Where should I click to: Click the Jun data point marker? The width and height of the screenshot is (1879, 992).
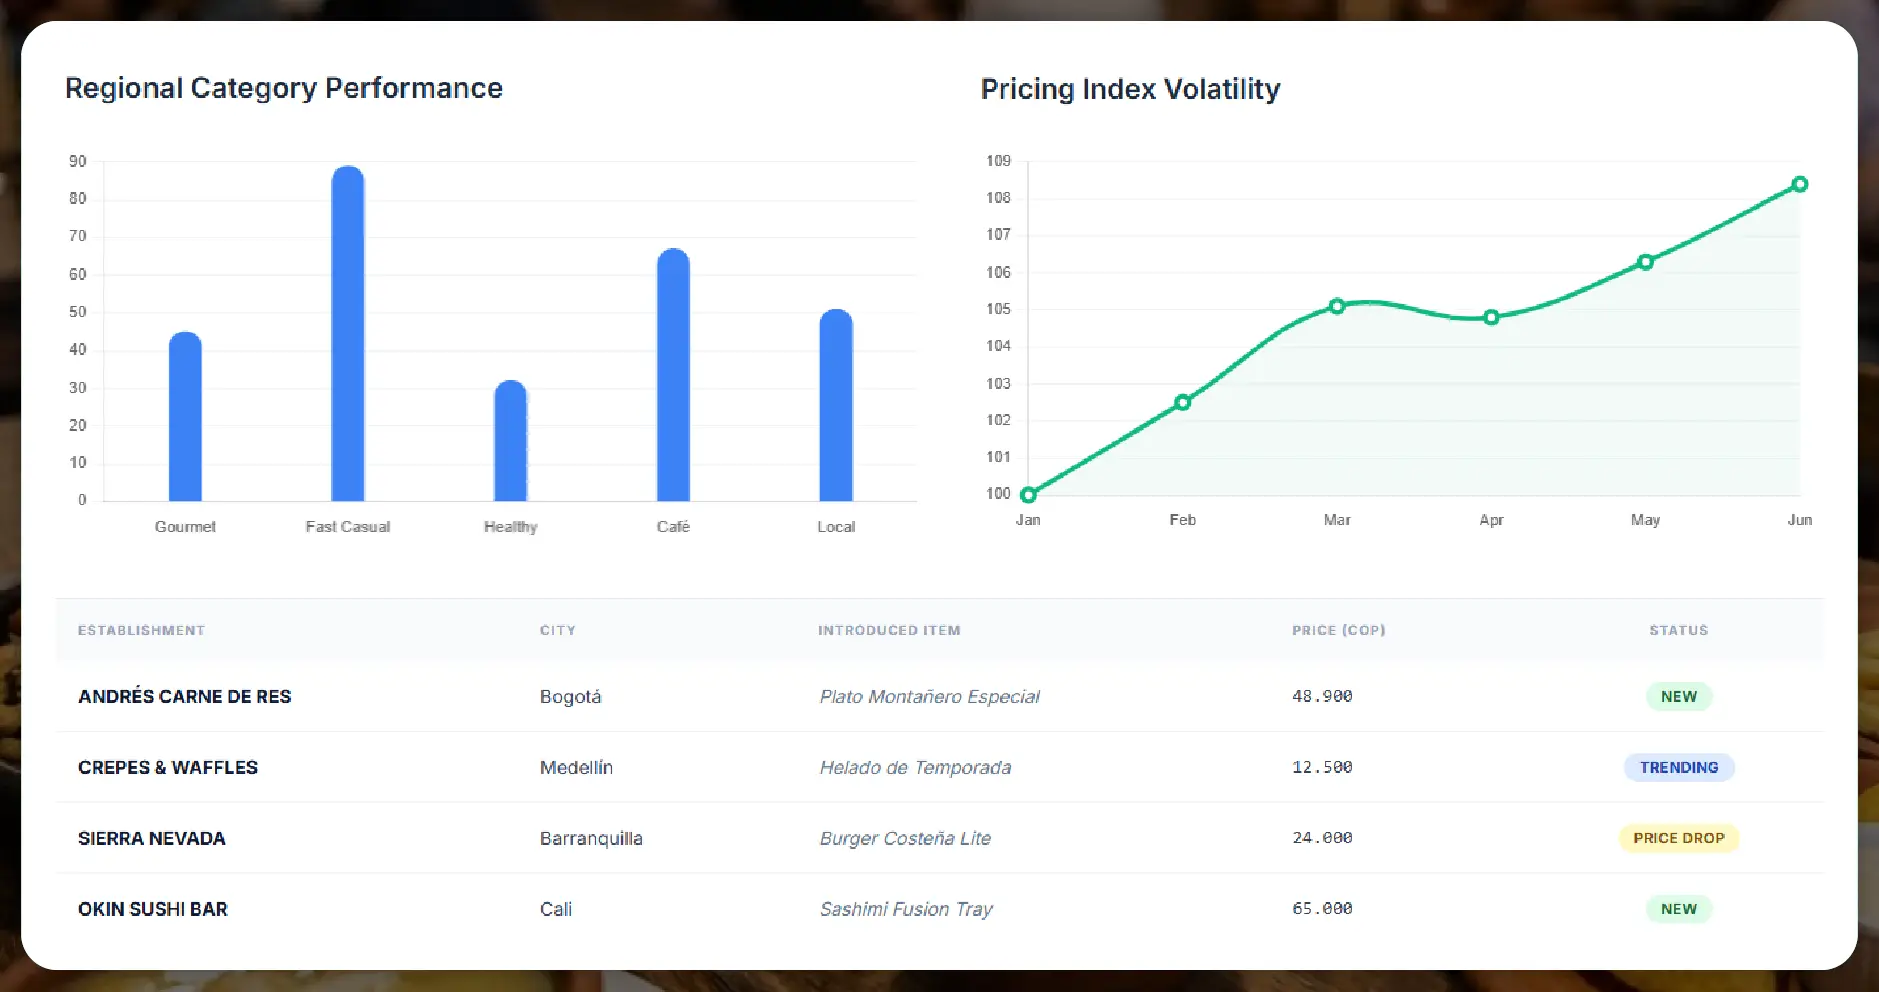pos(1799,184)
